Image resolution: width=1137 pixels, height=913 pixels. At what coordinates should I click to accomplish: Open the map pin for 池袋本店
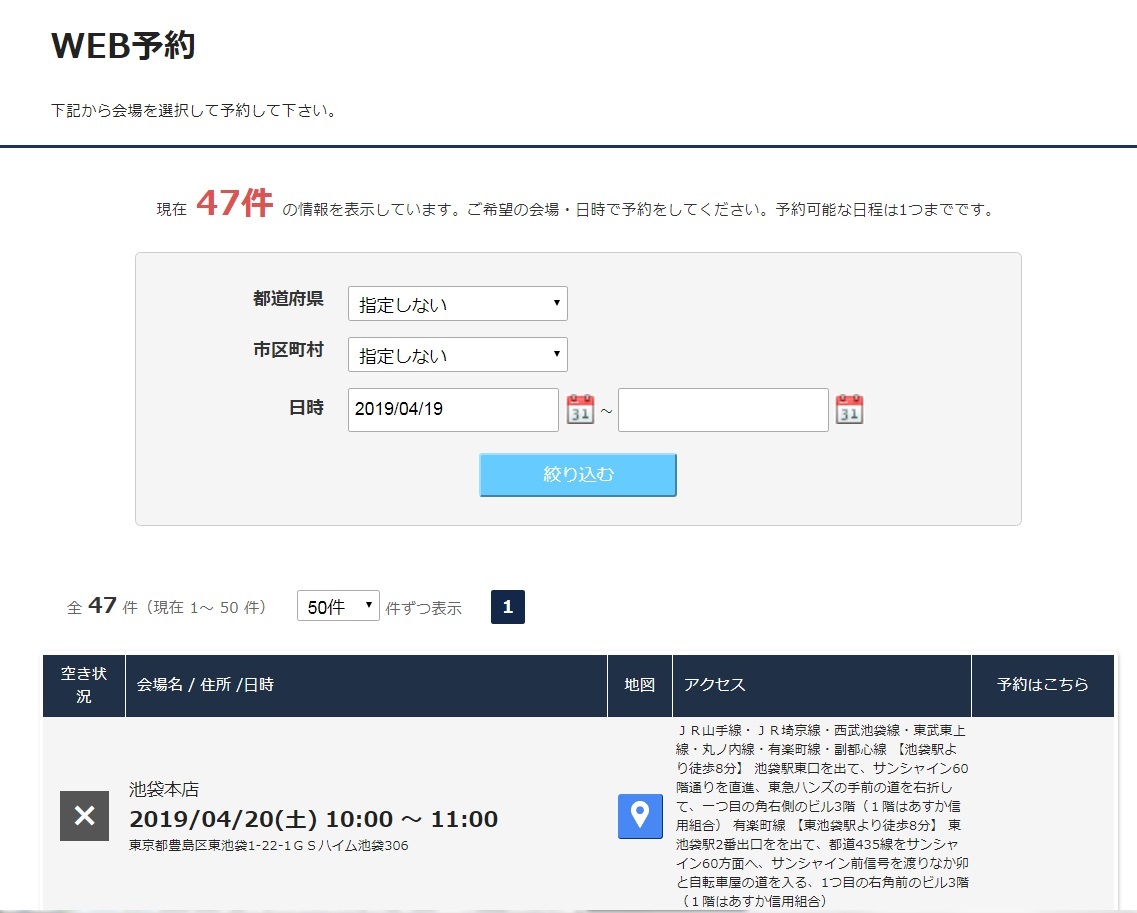[x=640, y=816]
